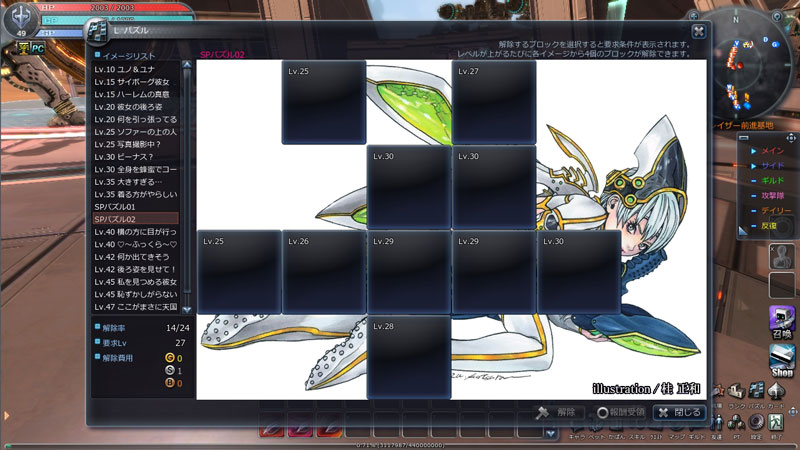Screen dimensions: 800x450
Task: Open the 召喚 summon icon
Action: (782, 322)
